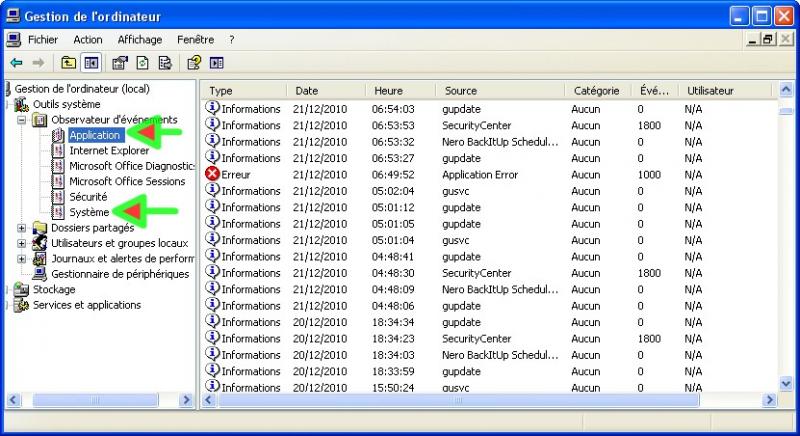Expand the Dossiers partagés node
Screen dimensions: 800x436
[23, 228]
